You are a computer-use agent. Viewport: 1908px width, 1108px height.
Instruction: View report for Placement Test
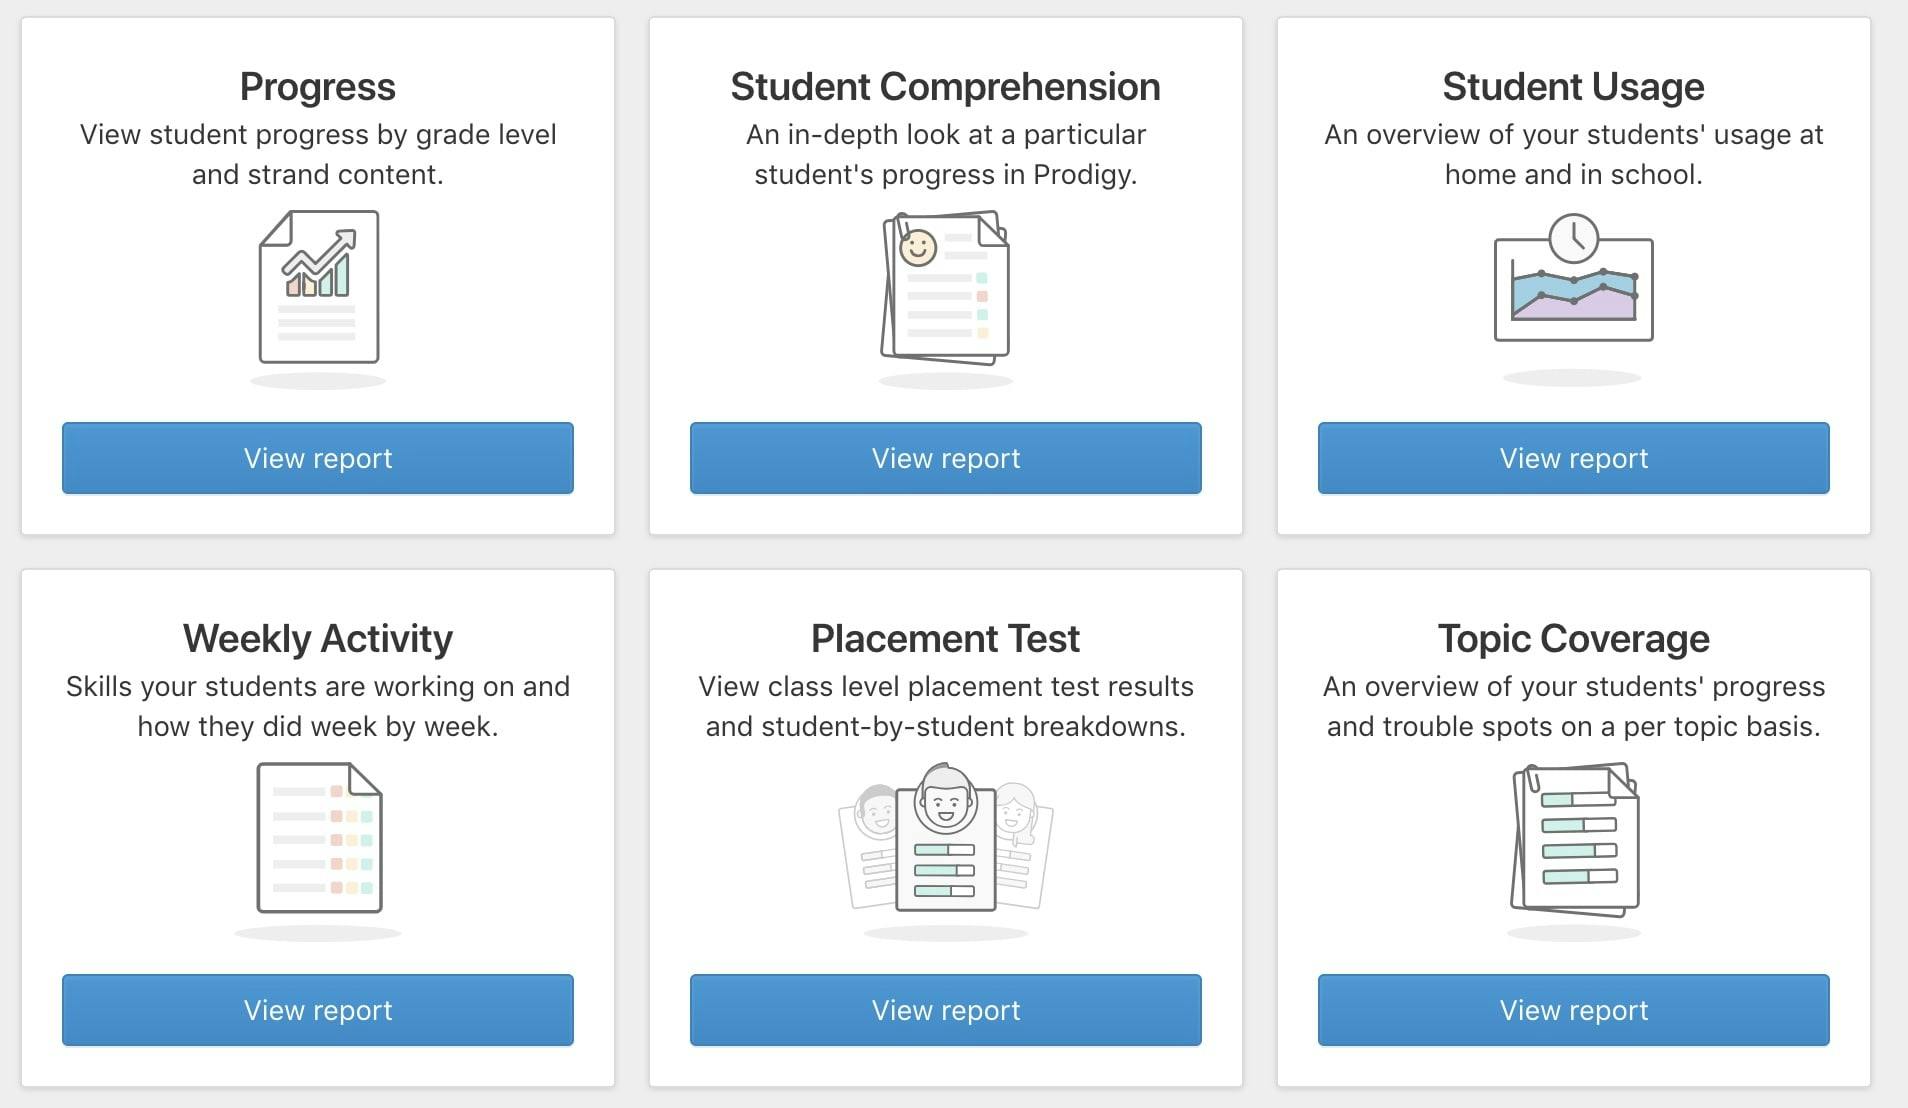pos(946,1010)
